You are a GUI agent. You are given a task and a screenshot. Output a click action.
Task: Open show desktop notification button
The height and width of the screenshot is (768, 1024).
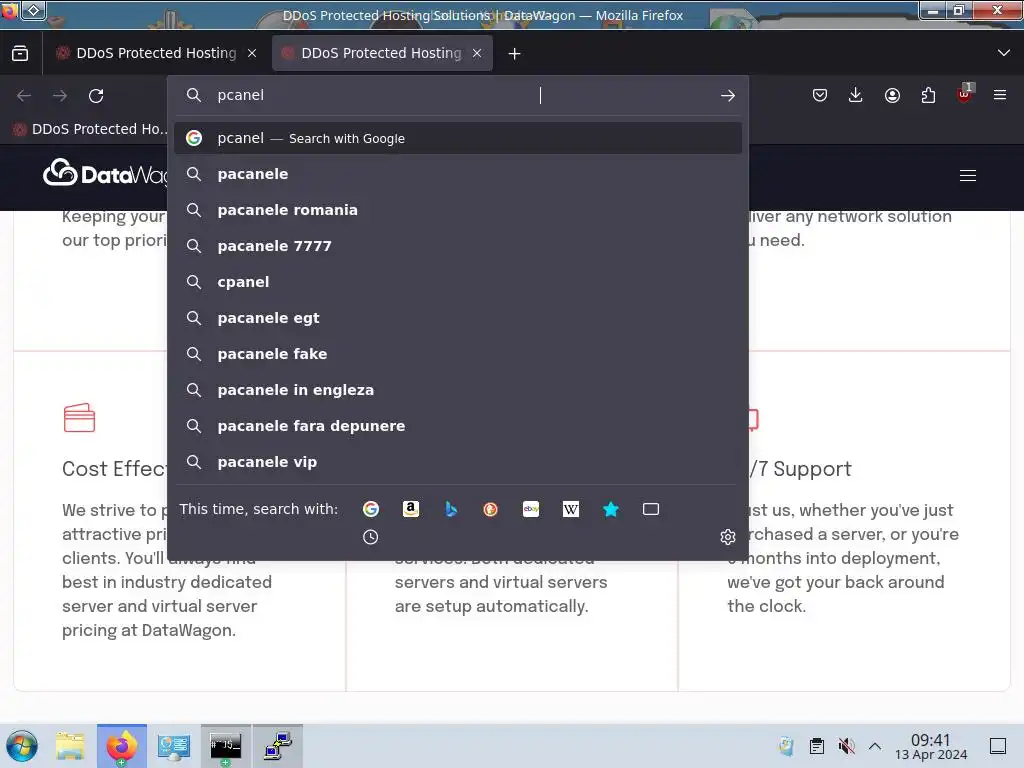(x=998, y=746)
